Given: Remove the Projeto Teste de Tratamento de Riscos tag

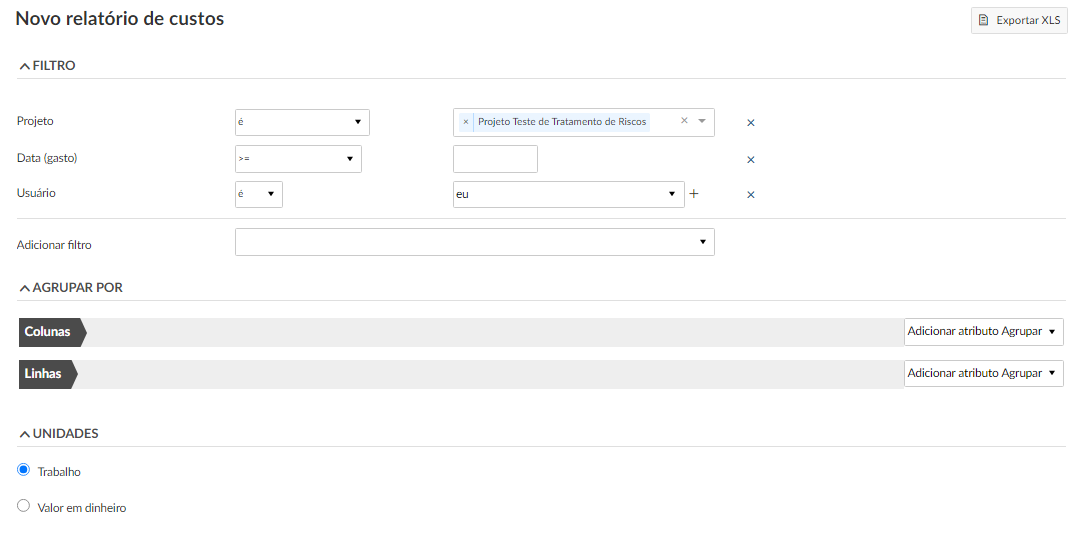Looking at the screenshot, I should tap(466, 122).
